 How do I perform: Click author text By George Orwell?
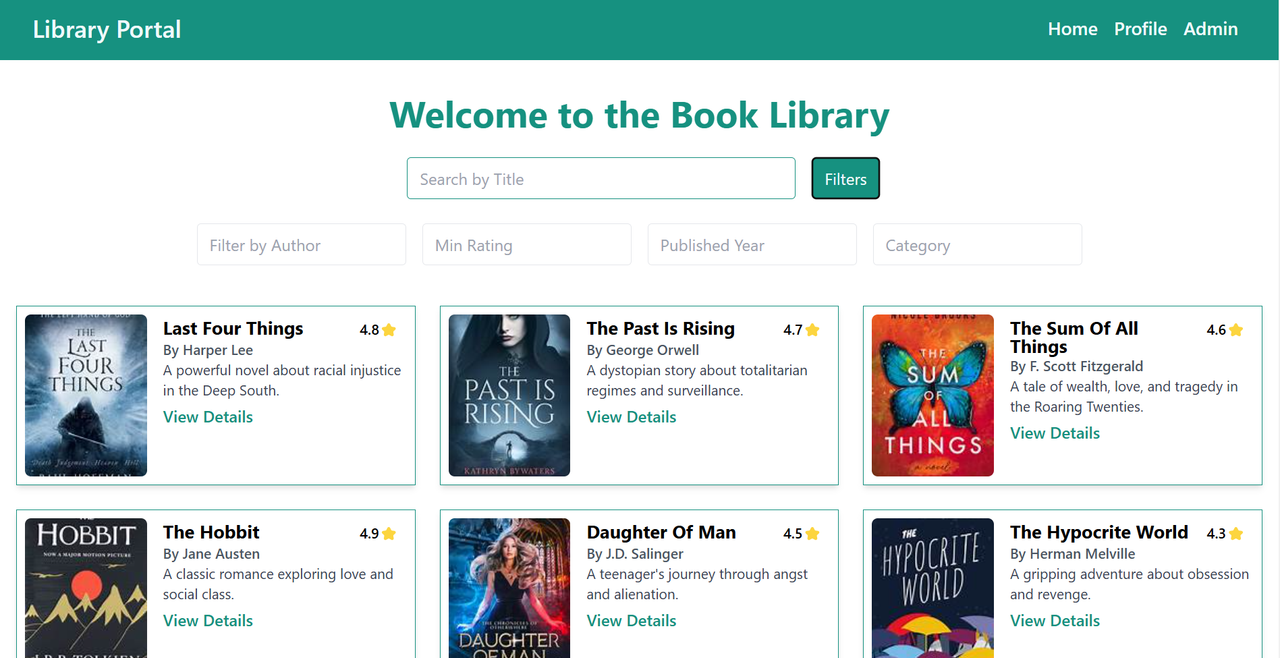tap(643, 351)
